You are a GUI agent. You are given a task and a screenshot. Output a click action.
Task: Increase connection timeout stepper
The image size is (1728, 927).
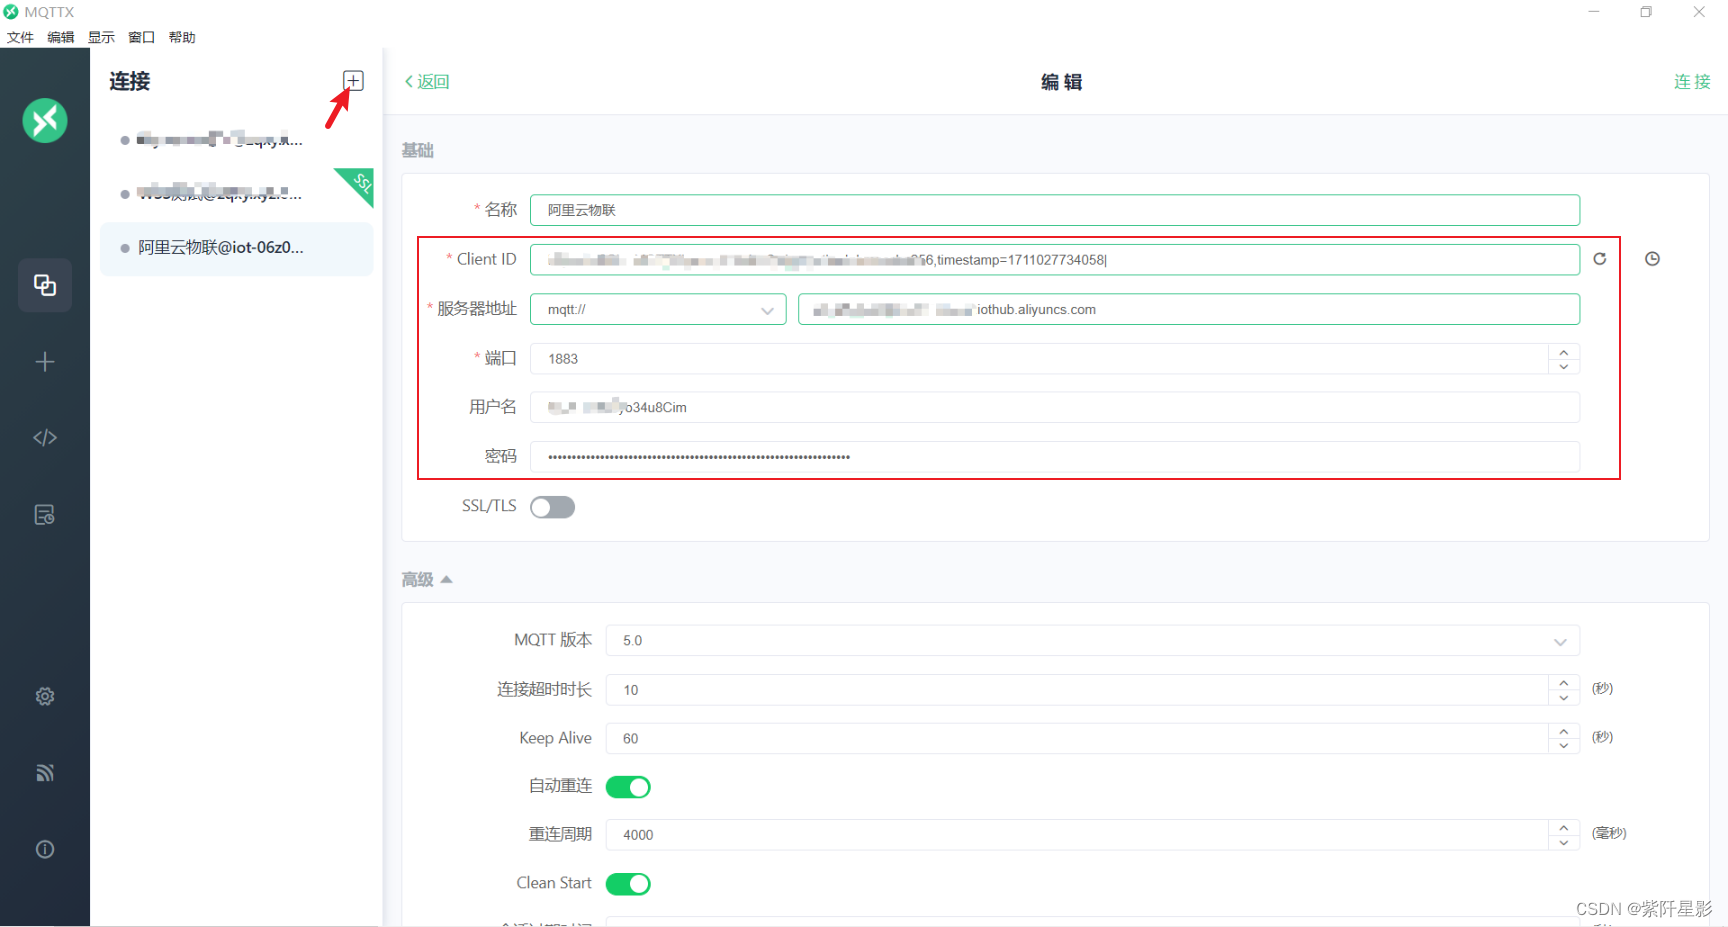pos(1564,683)
